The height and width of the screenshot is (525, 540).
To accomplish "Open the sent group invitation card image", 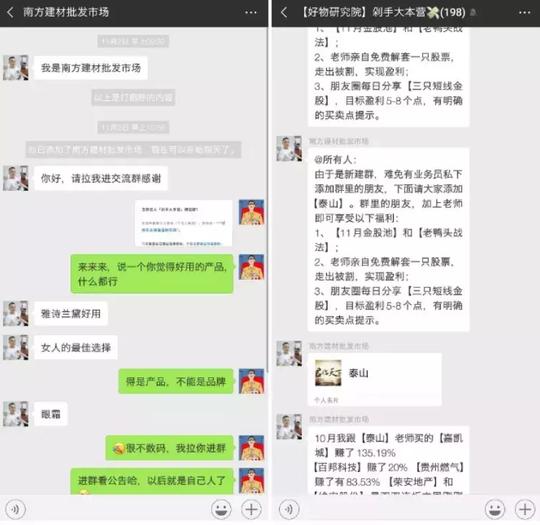I will (184, 223).
